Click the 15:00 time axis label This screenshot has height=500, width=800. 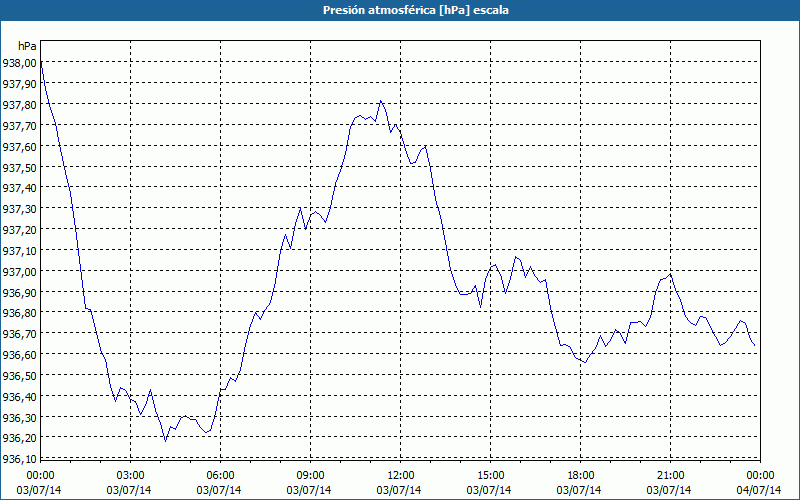[x=491, y=476]
